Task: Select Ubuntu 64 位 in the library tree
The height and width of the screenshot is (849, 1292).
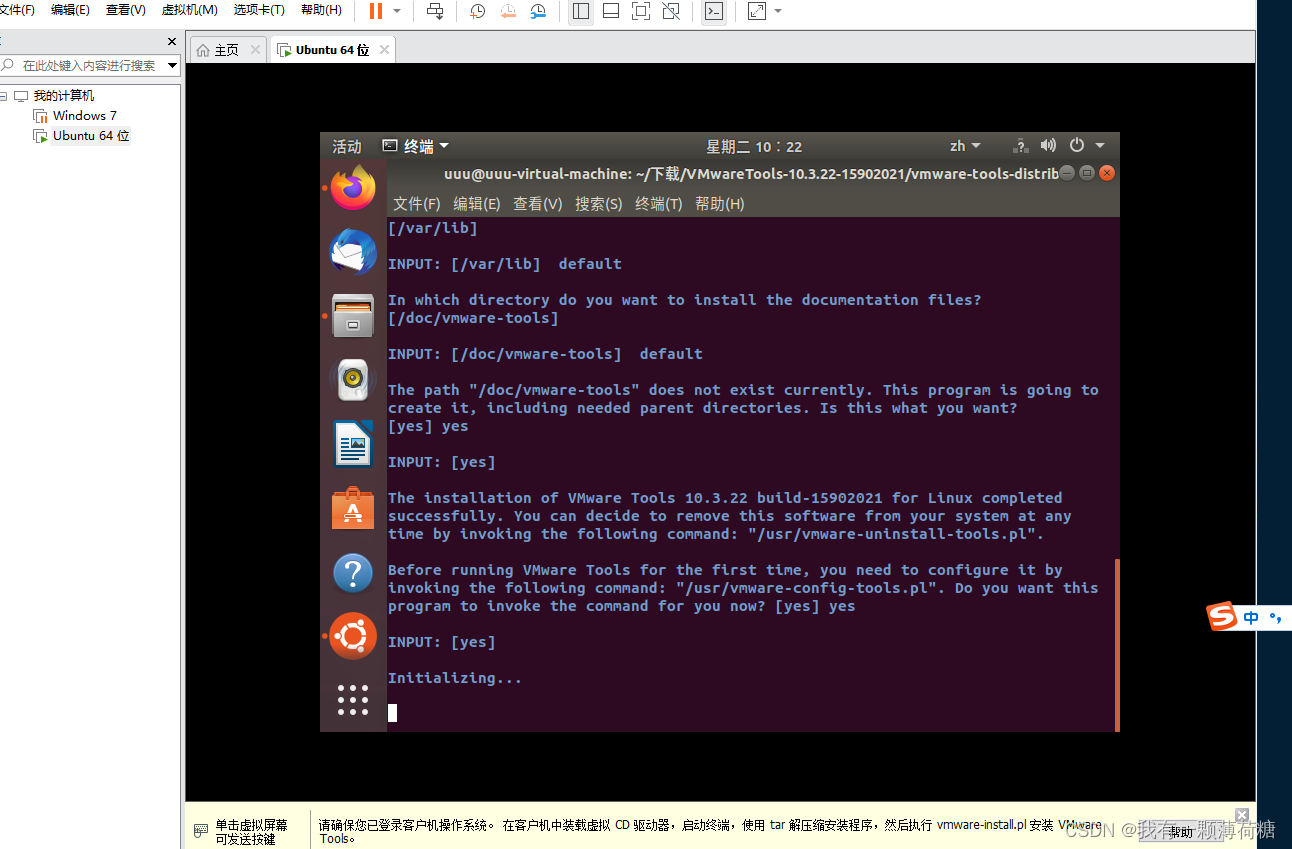Action: [x=91, y=136]
